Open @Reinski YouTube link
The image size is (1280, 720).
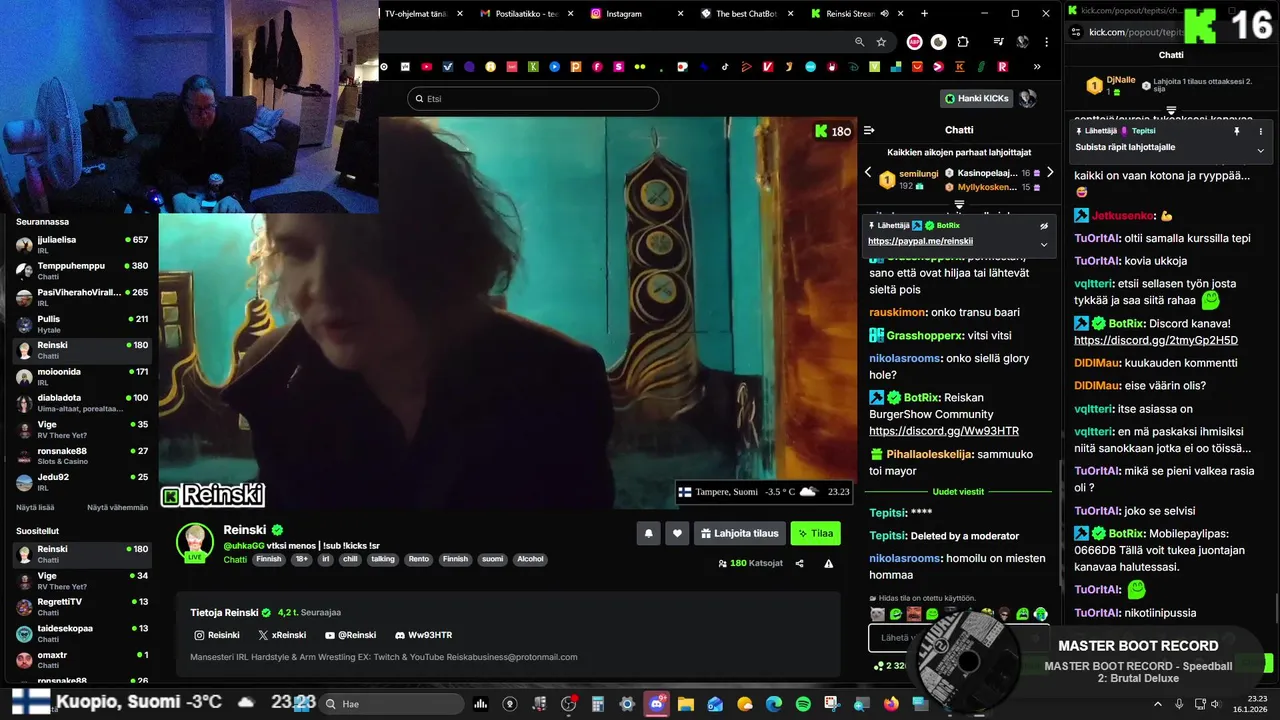(350, 635)
